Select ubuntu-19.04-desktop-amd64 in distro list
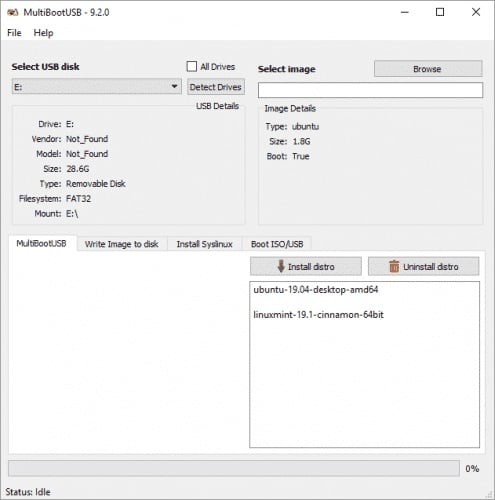This screenshot has height=500, width=495. [x=316, y=290]
